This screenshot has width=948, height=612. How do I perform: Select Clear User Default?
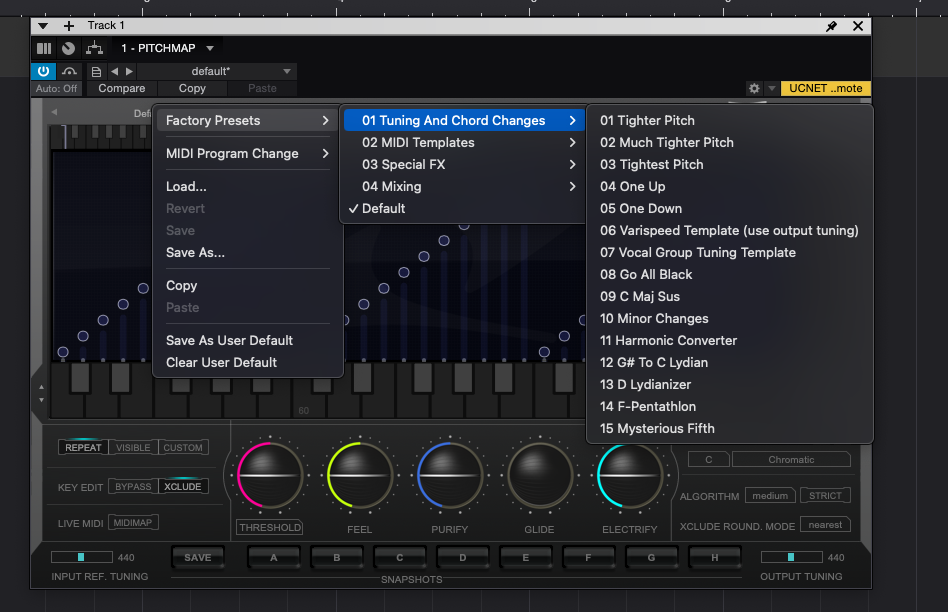pos(247,362)
